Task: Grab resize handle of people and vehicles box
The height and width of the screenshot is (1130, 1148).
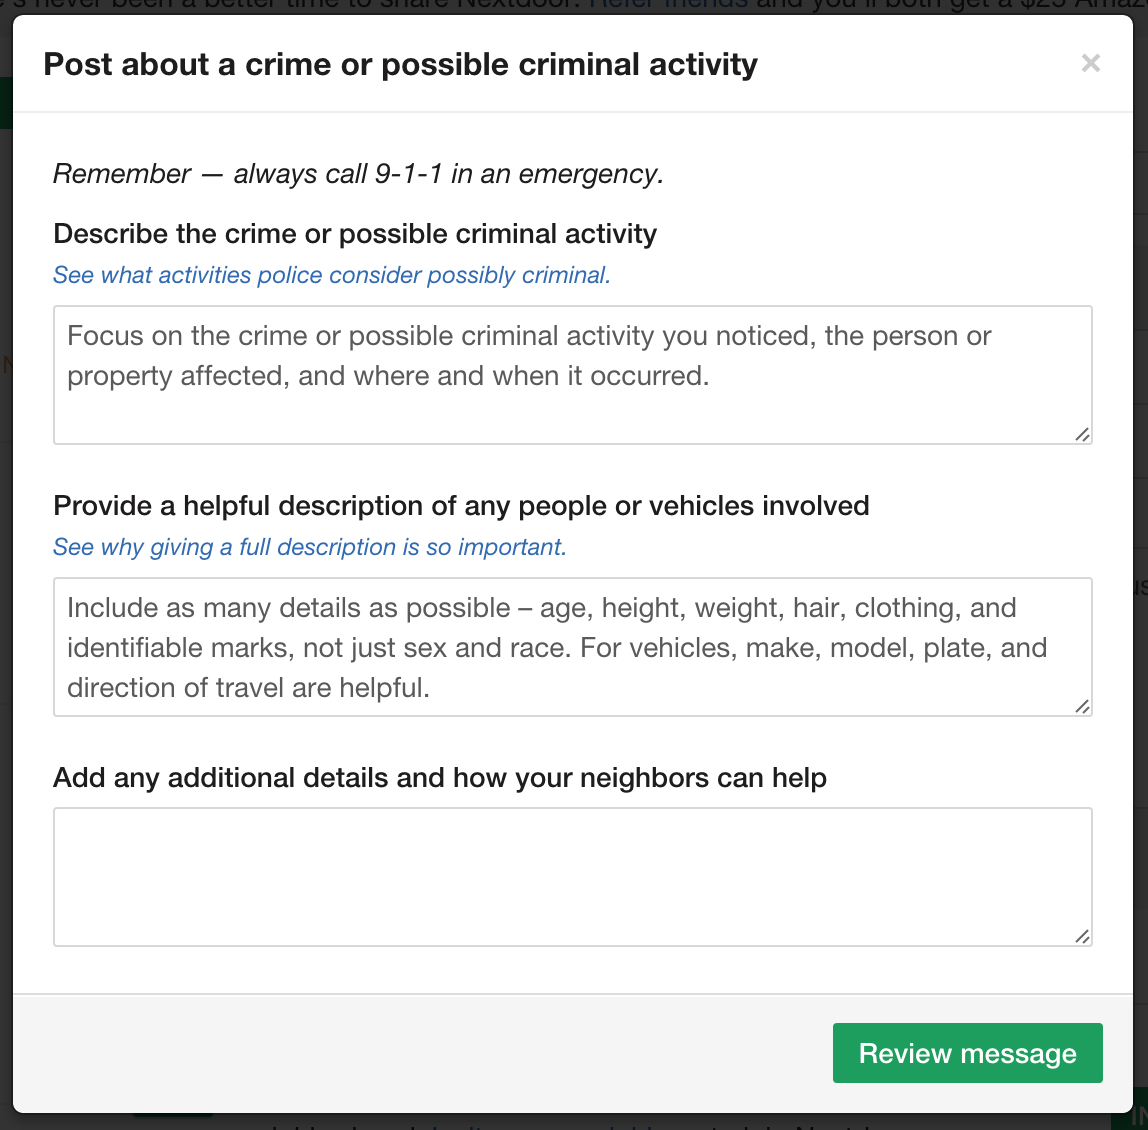Action: tap(1082, 706)
